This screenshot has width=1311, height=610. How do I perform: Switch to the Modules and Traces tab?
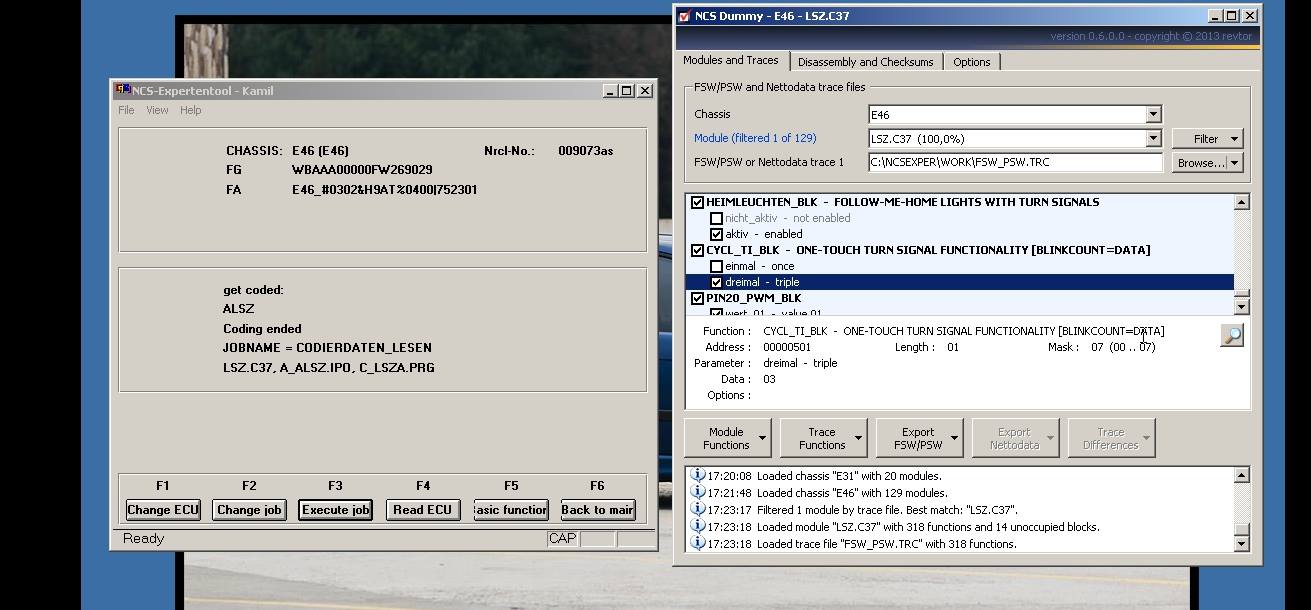(x=731, y=60)
